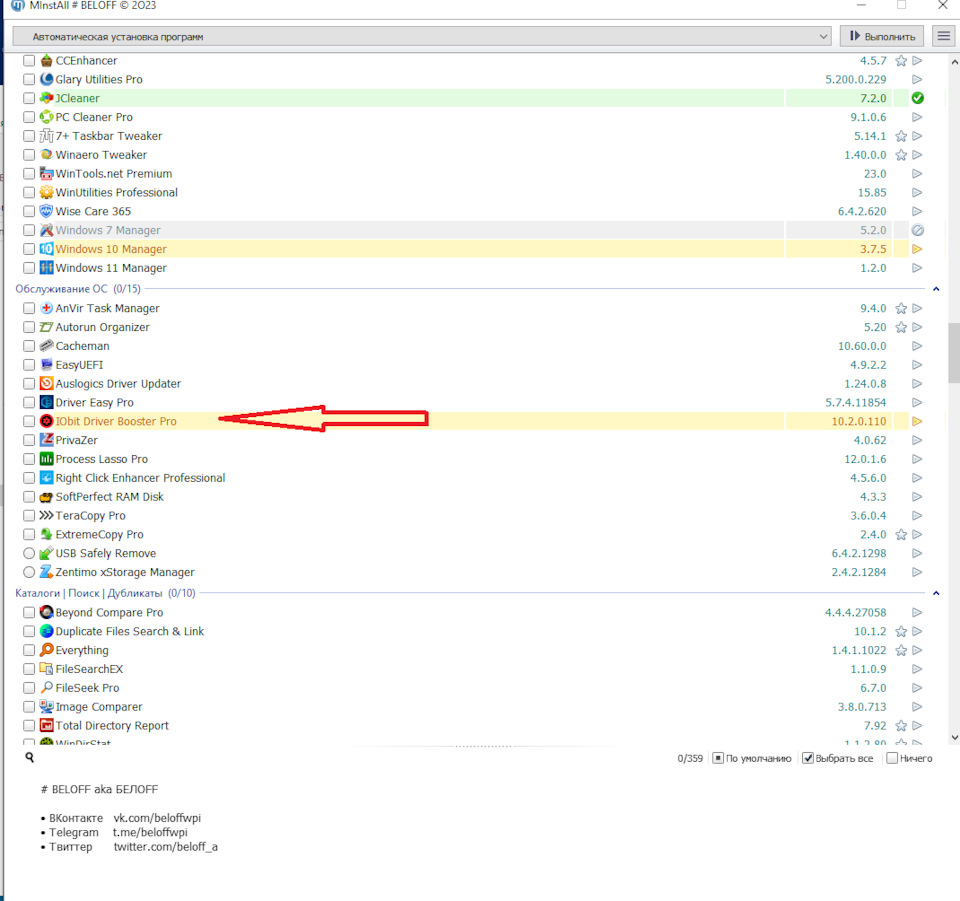Click the Windows 11 Manager icon

pyautogui.click(x=47, y=268)
